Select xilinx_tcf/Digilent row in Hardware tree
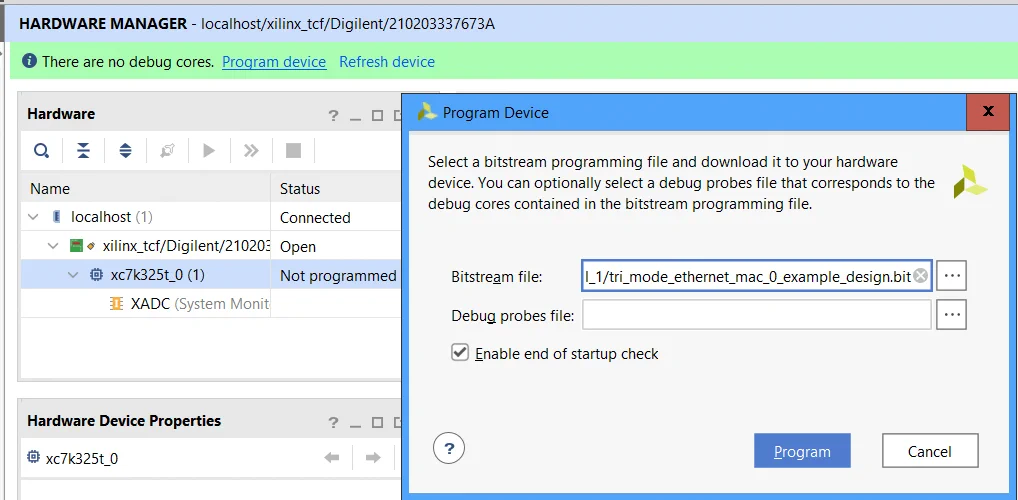Screen dimensions: 1018x500 [x=211, y=246]
